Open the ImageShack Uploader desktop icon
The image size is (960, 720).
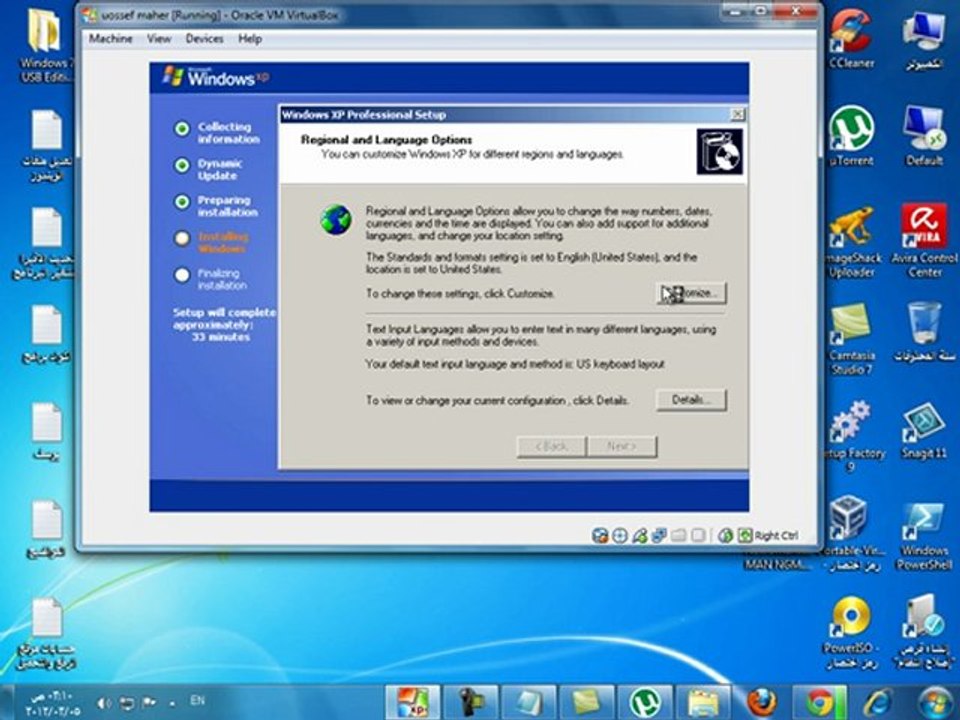coord(854,242)
